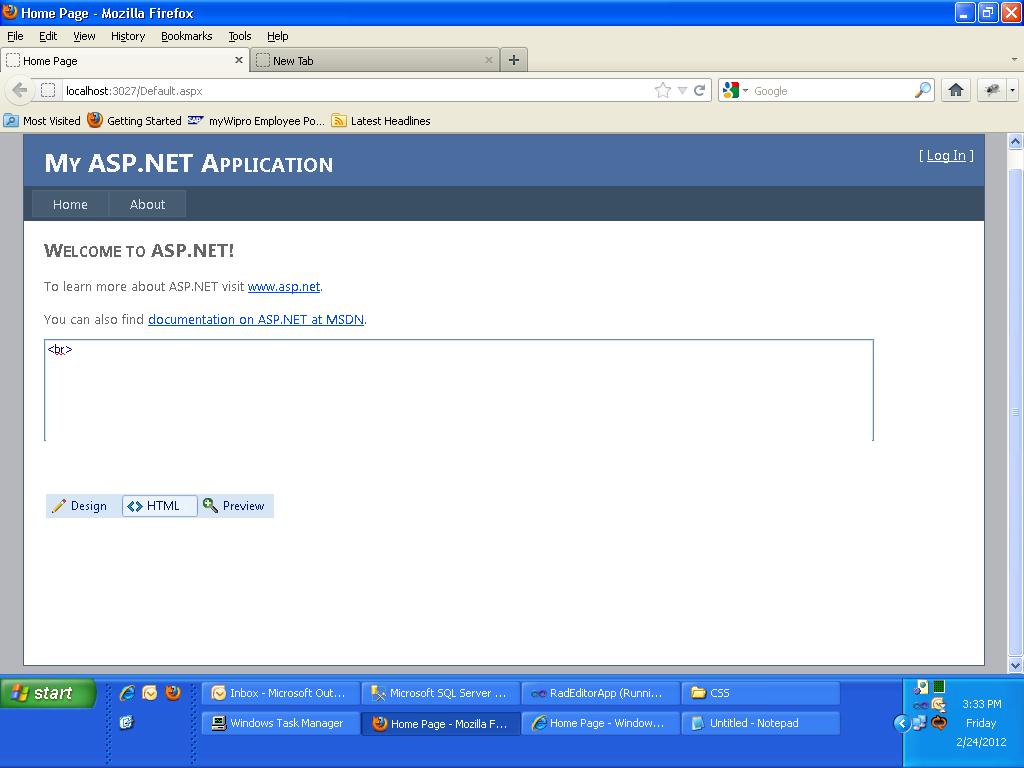Open the list all tabs dropdown

tap(1014, 59)
